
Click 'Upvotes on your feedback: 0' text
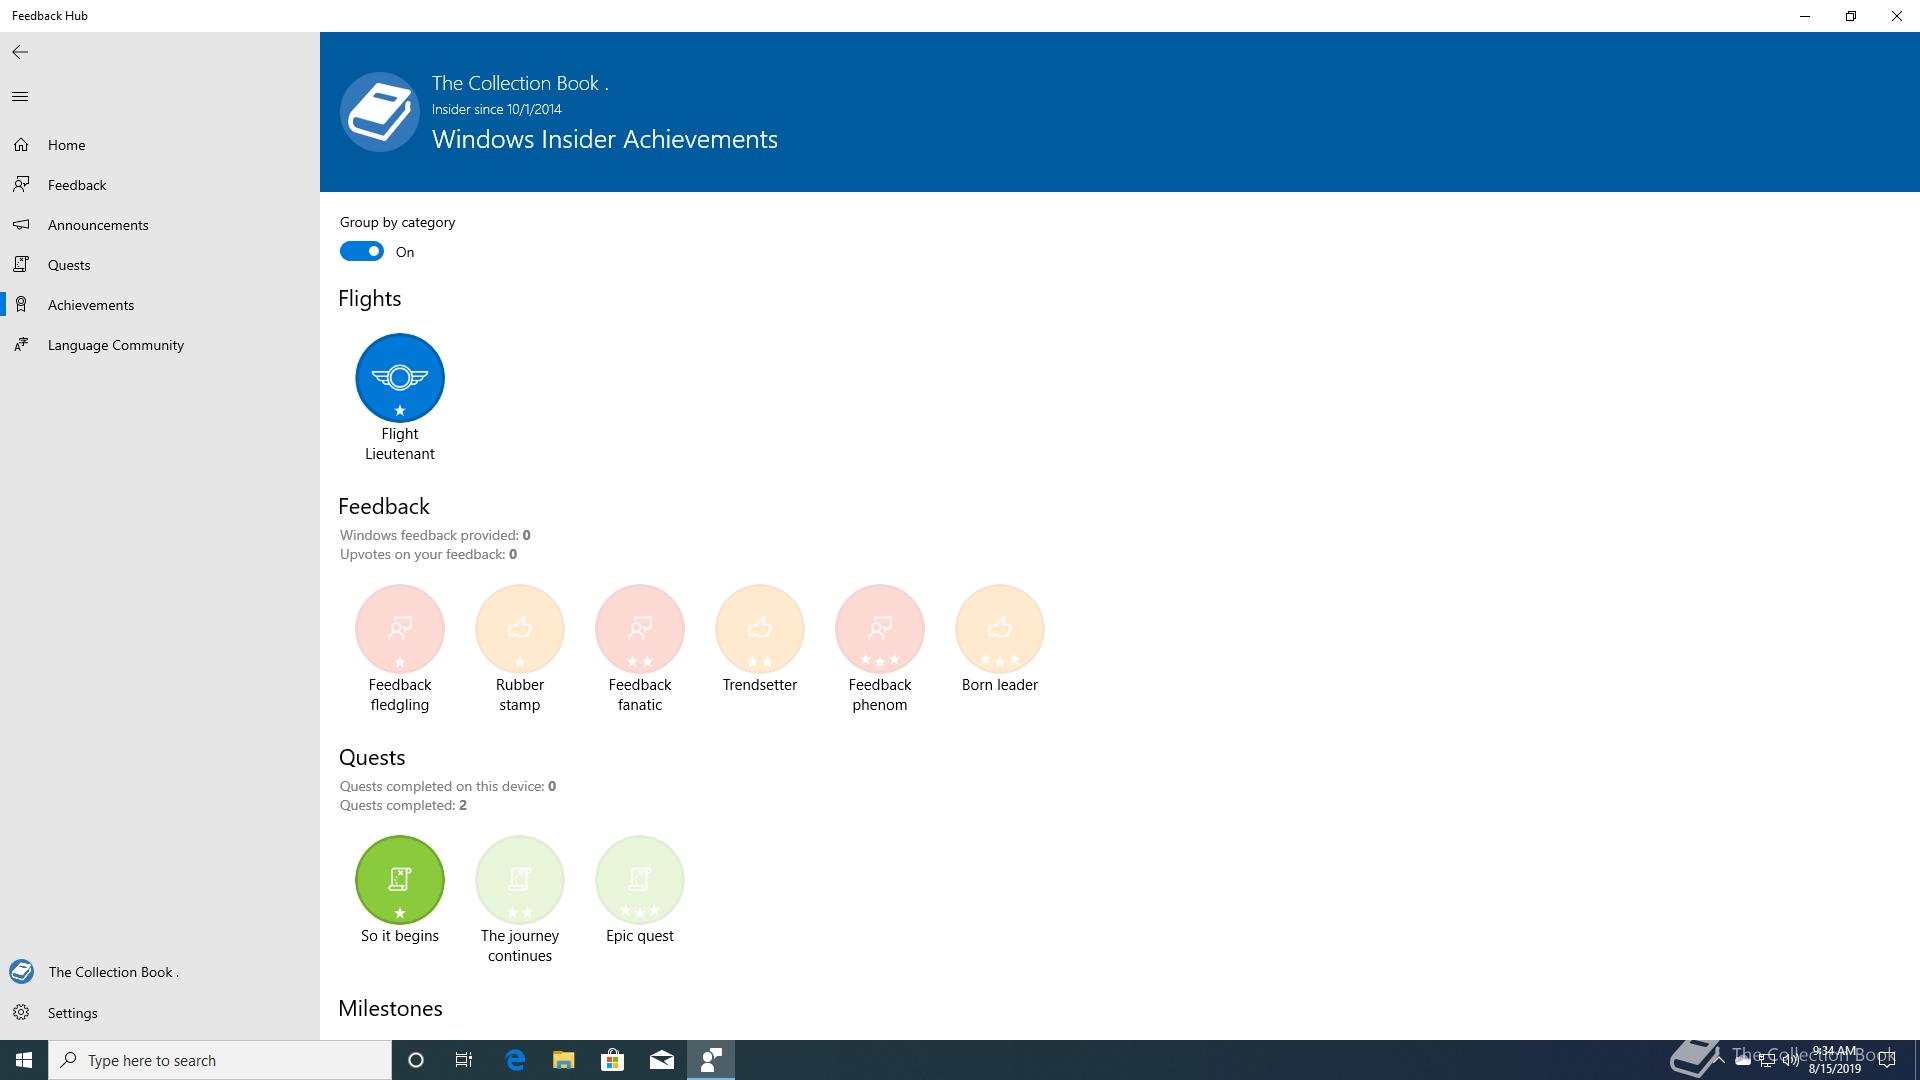(x=429, y=554)
